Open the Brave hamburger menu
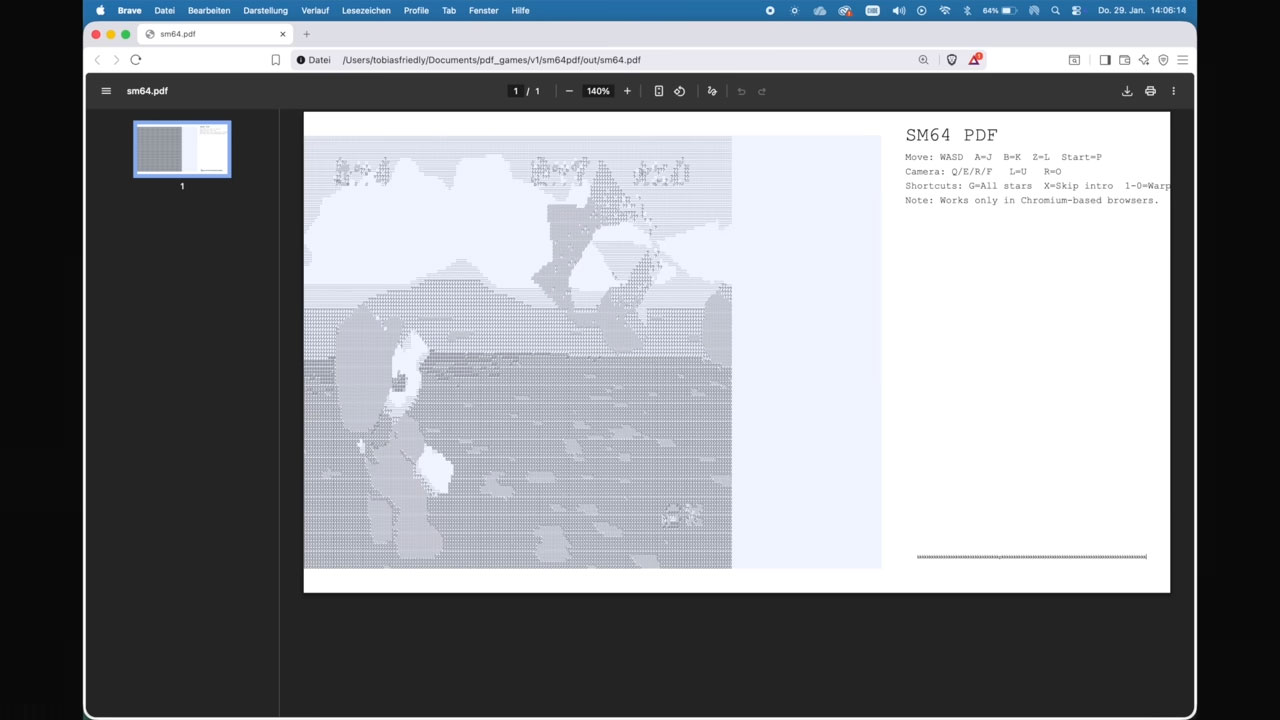 coord(1183,60)
